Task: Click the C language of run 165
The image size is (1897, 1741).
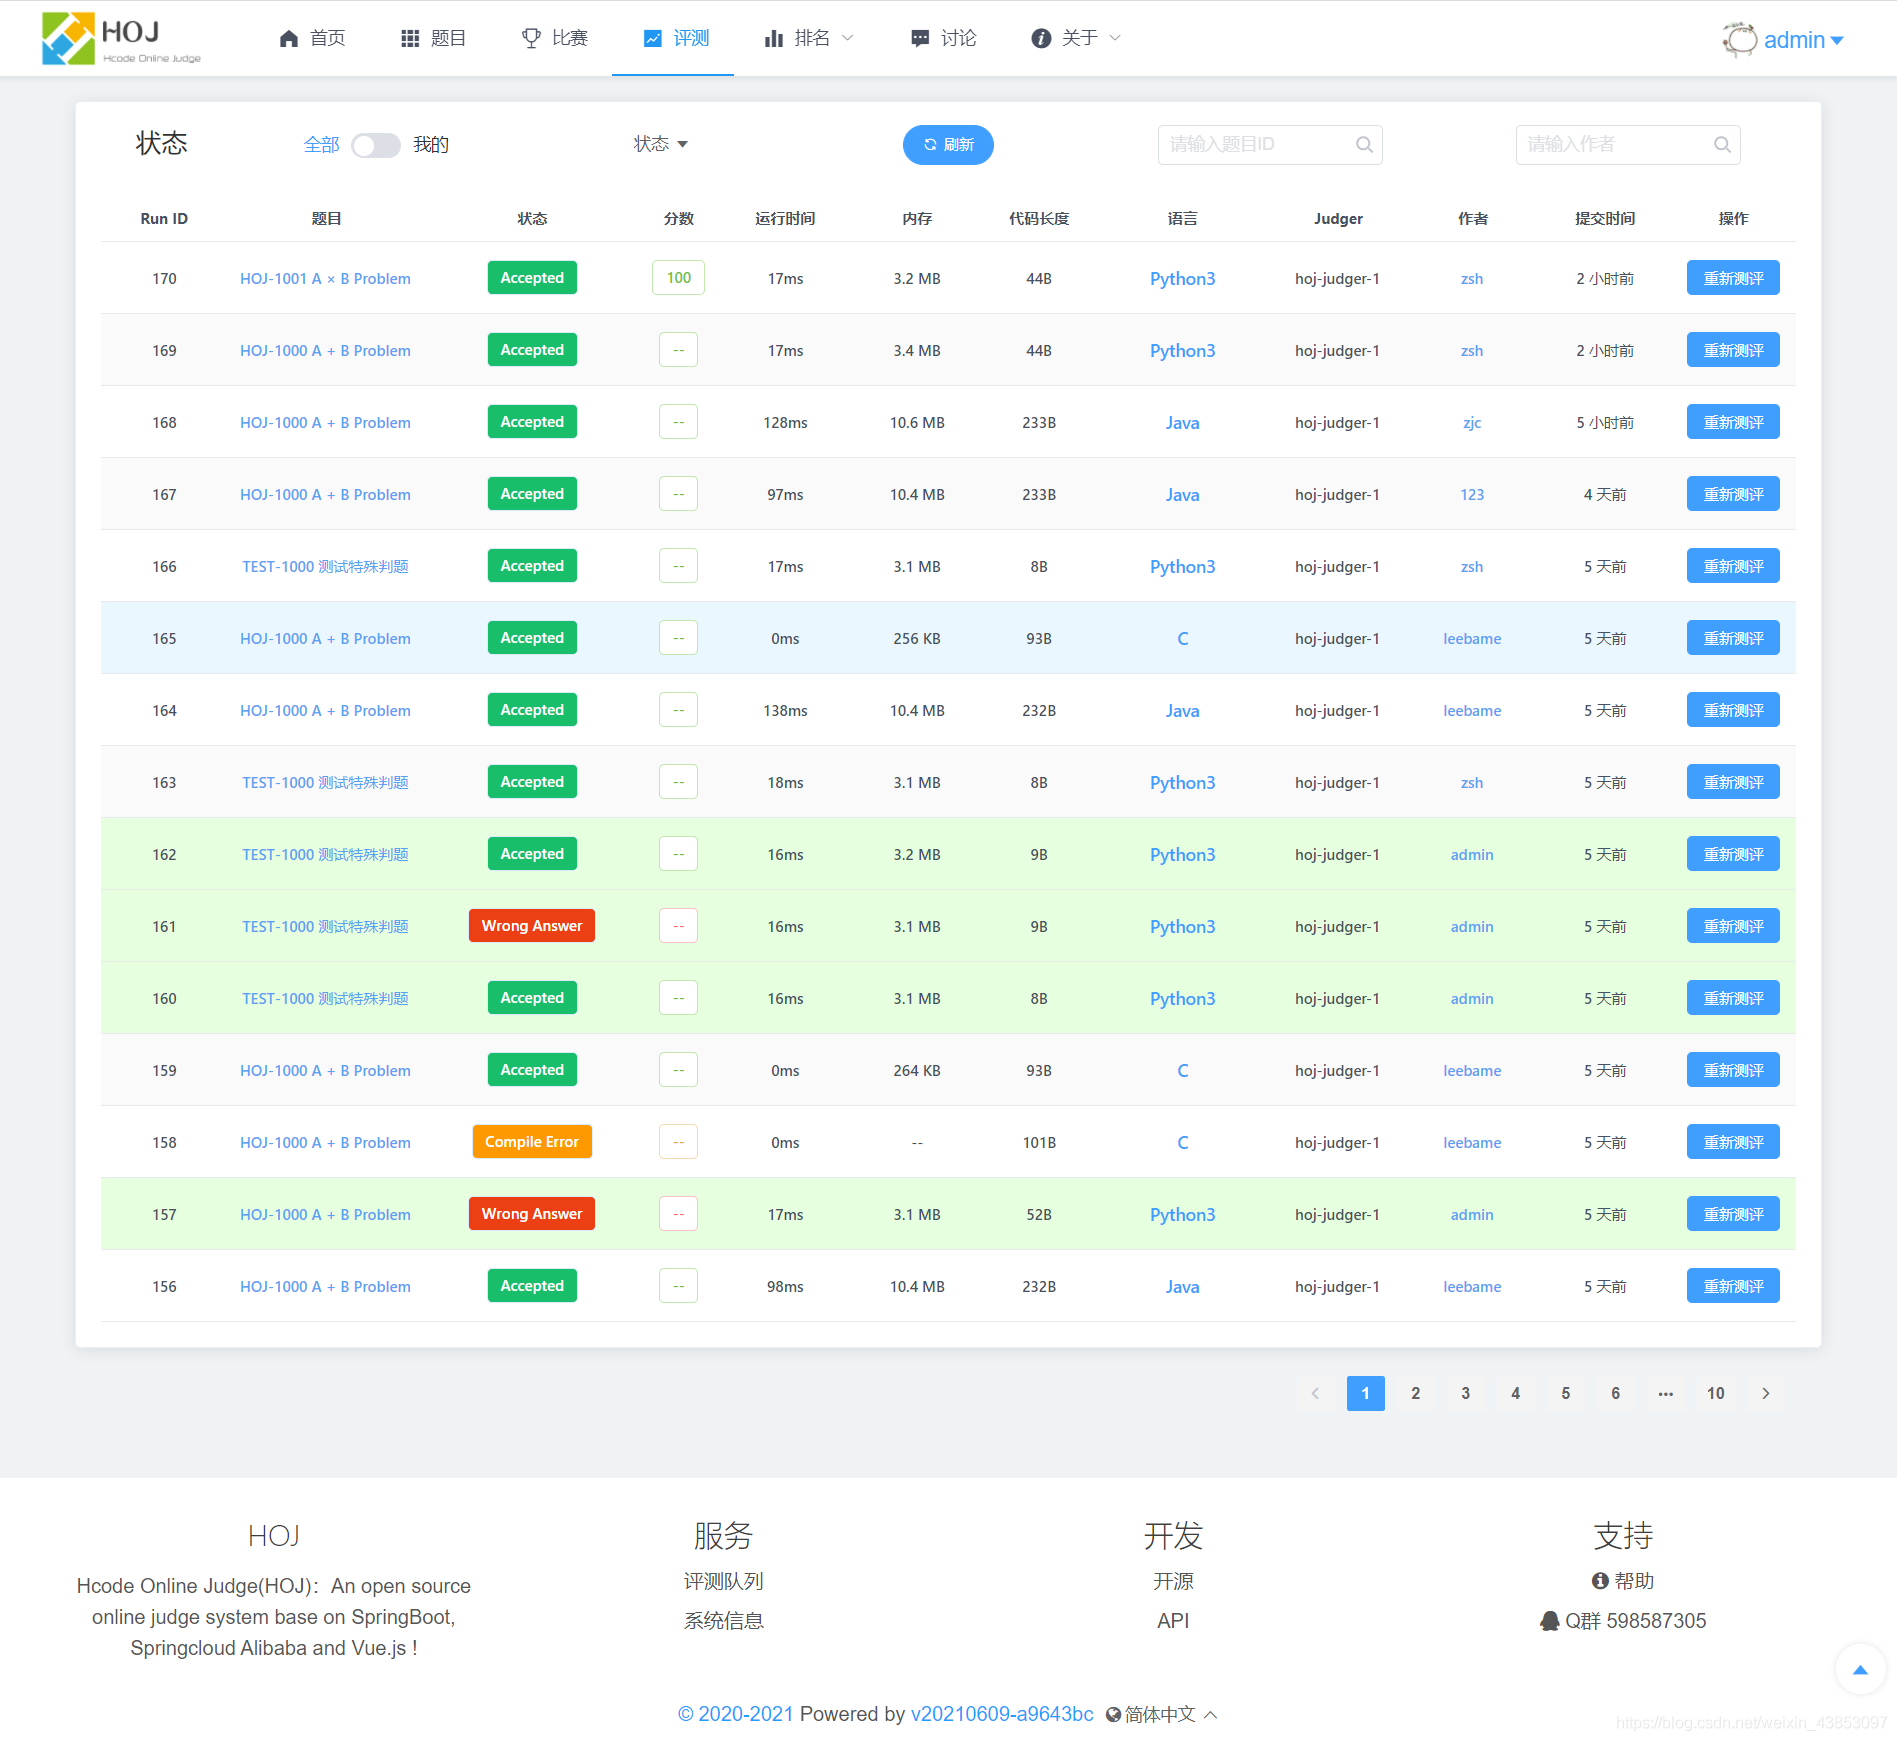Action: point(1182,639)
